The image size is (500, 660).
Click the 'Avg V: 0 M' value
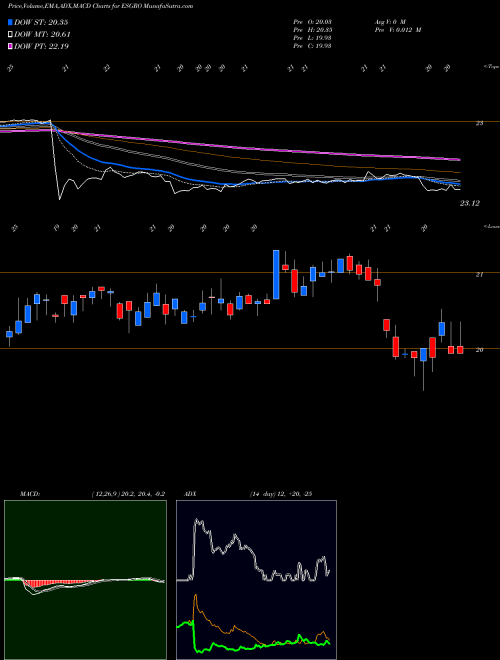click(x=389, y=21)
